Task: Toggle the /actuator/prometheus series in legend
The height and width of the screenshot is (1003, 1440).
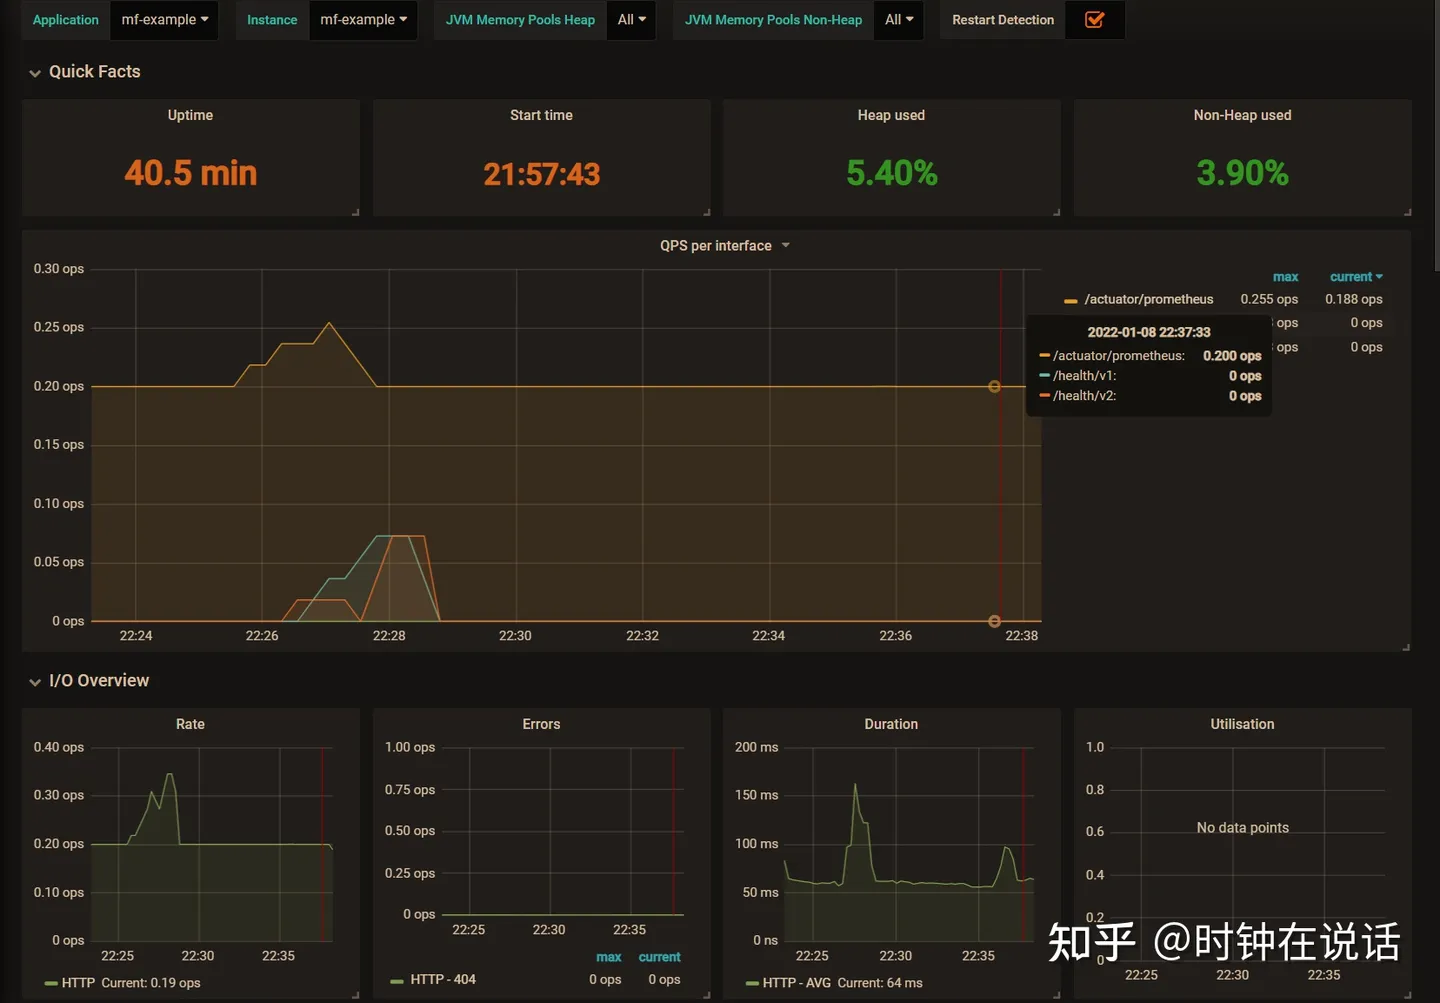Action: pyautogui.click(x=1148, y=300)
